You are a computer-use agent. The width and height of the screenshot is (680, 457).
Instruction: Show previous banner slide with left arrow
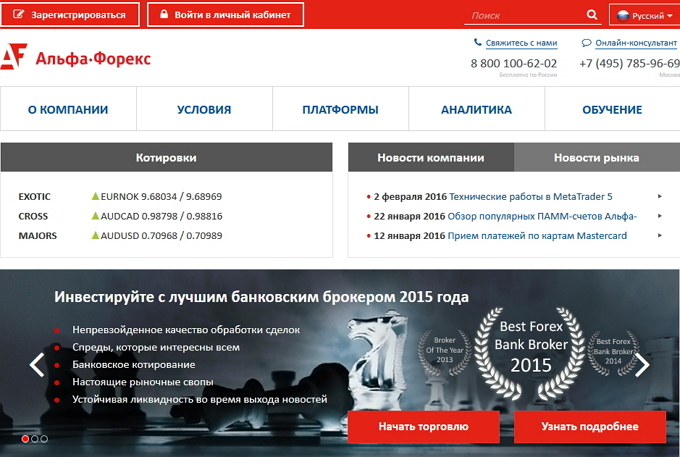tap(37, 365)
